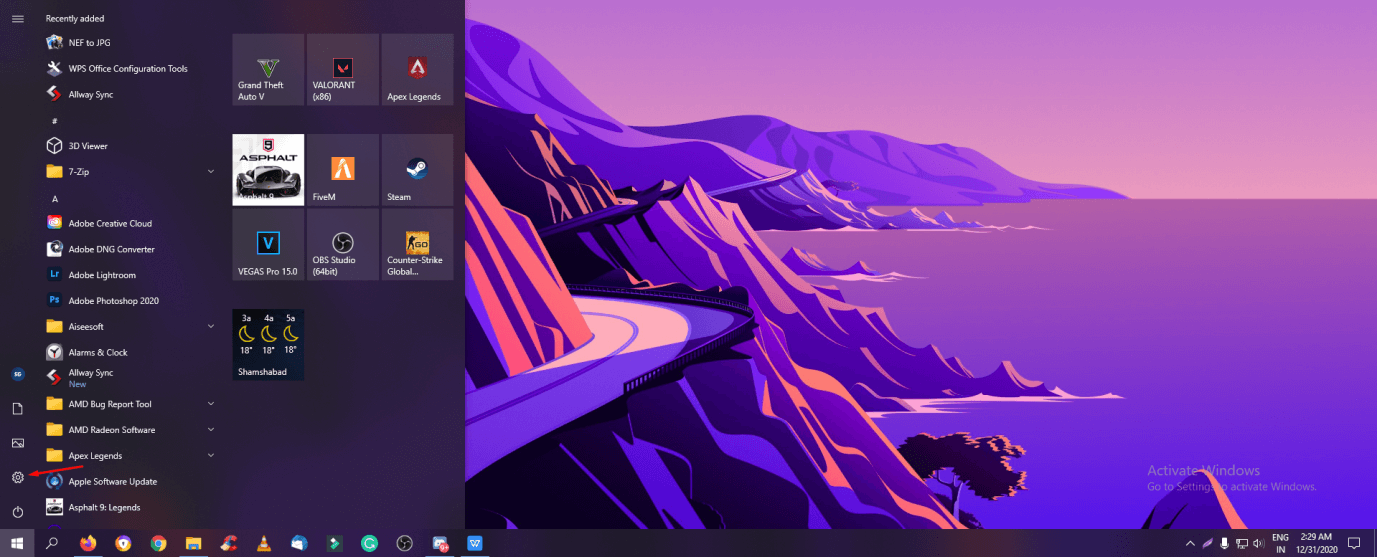The height and width of the screenshot is (557, 1377).
Task: Expand the Aiseesoft folder
Action: (210, 326)
